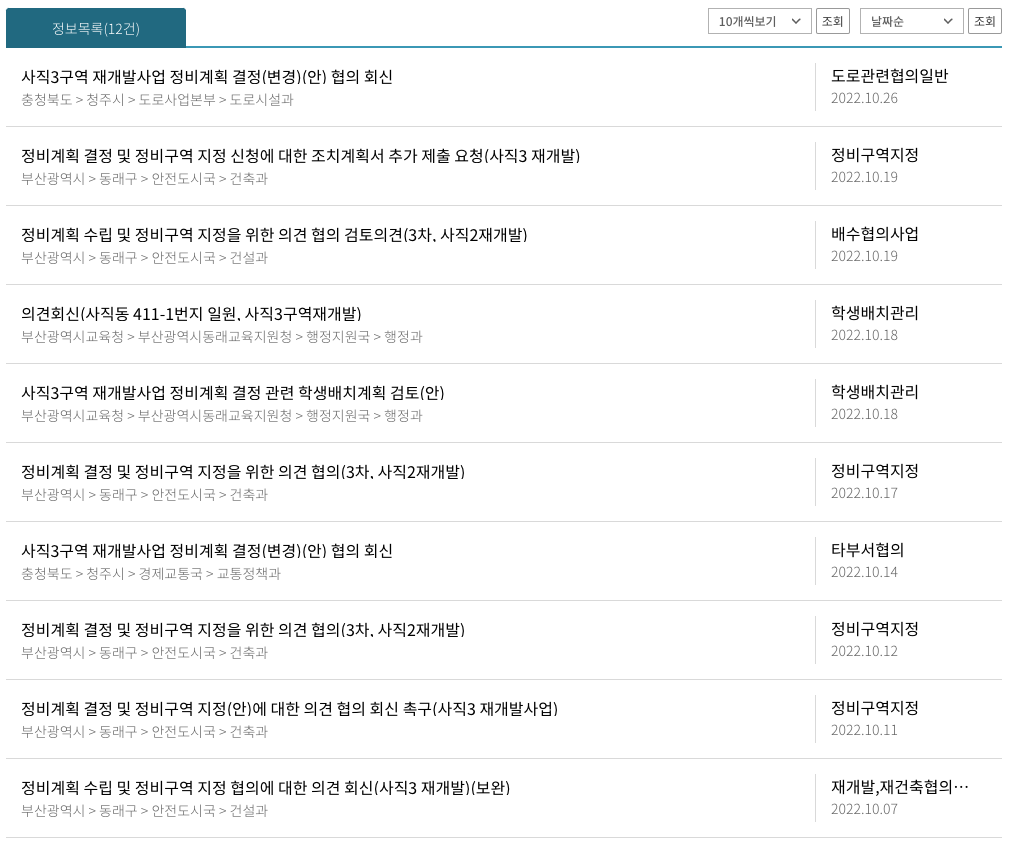Click 행정과 department path under 학생배치계획 검토(안)
The width and height of the screenshot is (1013, 846).
222,415
